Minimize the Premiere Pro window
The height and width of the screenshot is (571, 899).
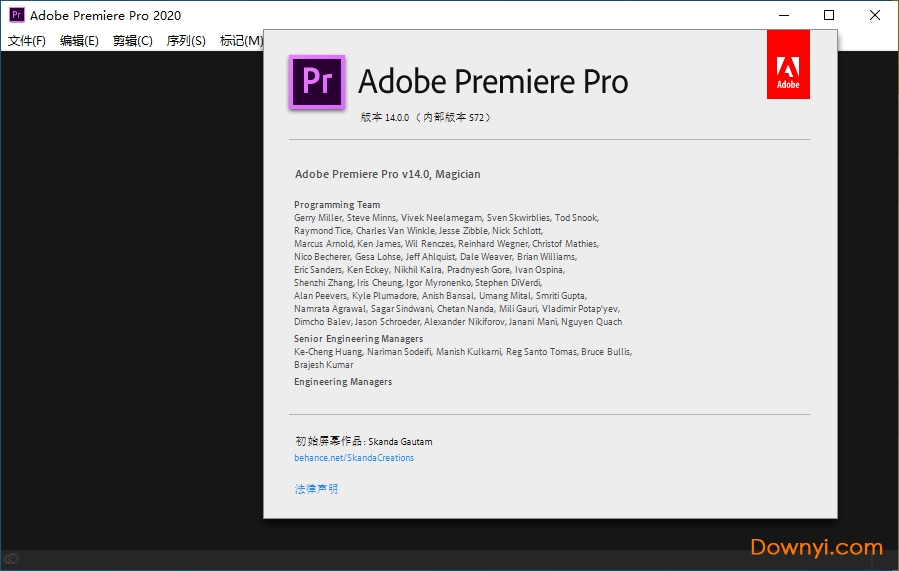tap(783, 15)
